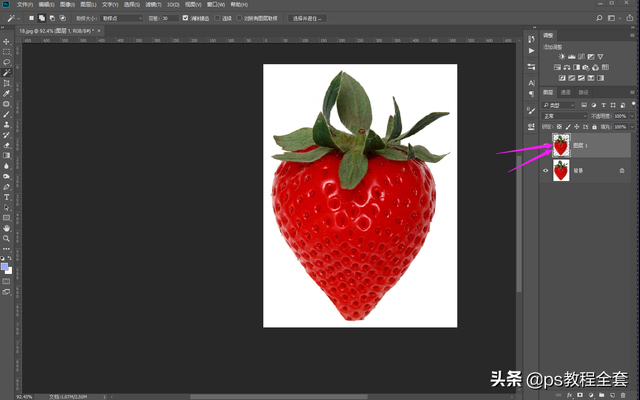Click the 图层 1 strawberry thumbnail
Screen dimensions: 640x400
[560, 146]
